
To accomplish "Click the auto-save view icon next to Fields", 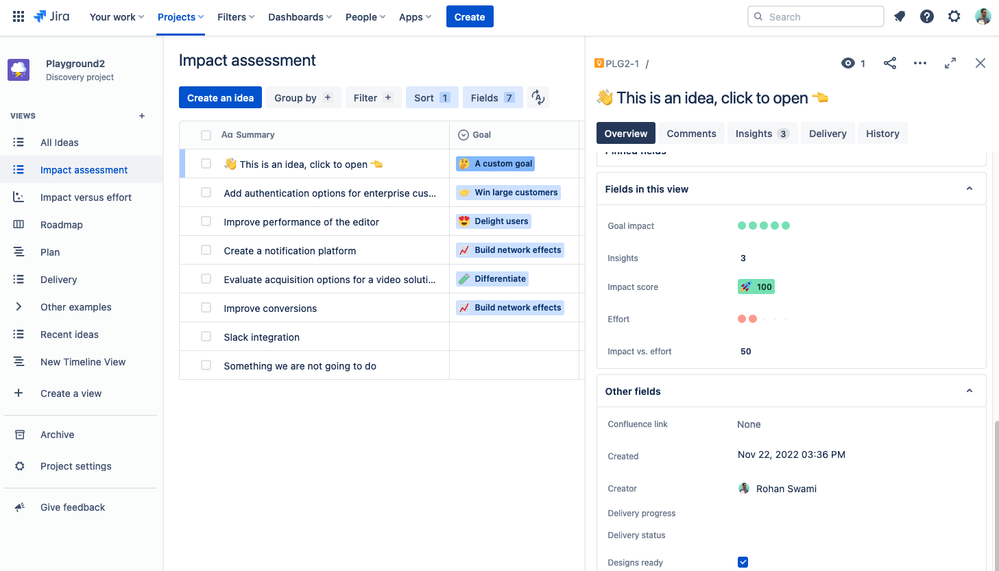I will click(x=538, y=98).
